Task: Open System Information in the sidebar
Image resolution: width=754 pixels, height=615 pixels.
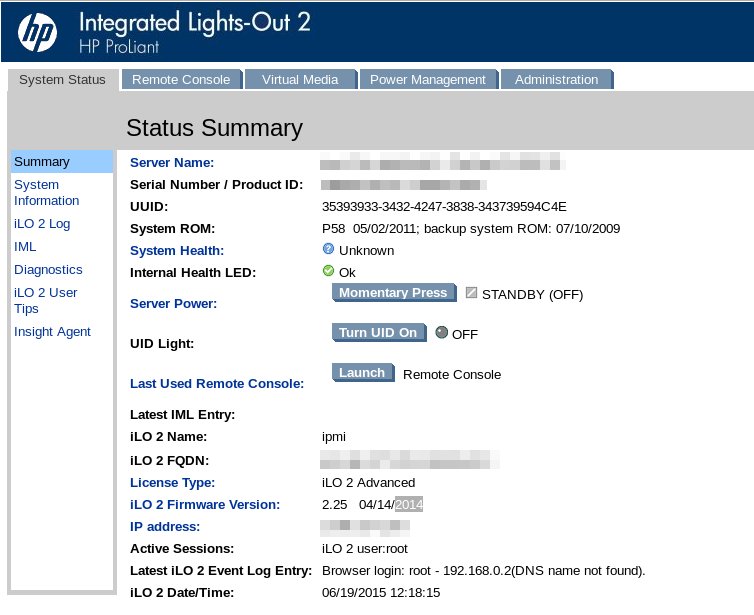Action: (46, 193)
